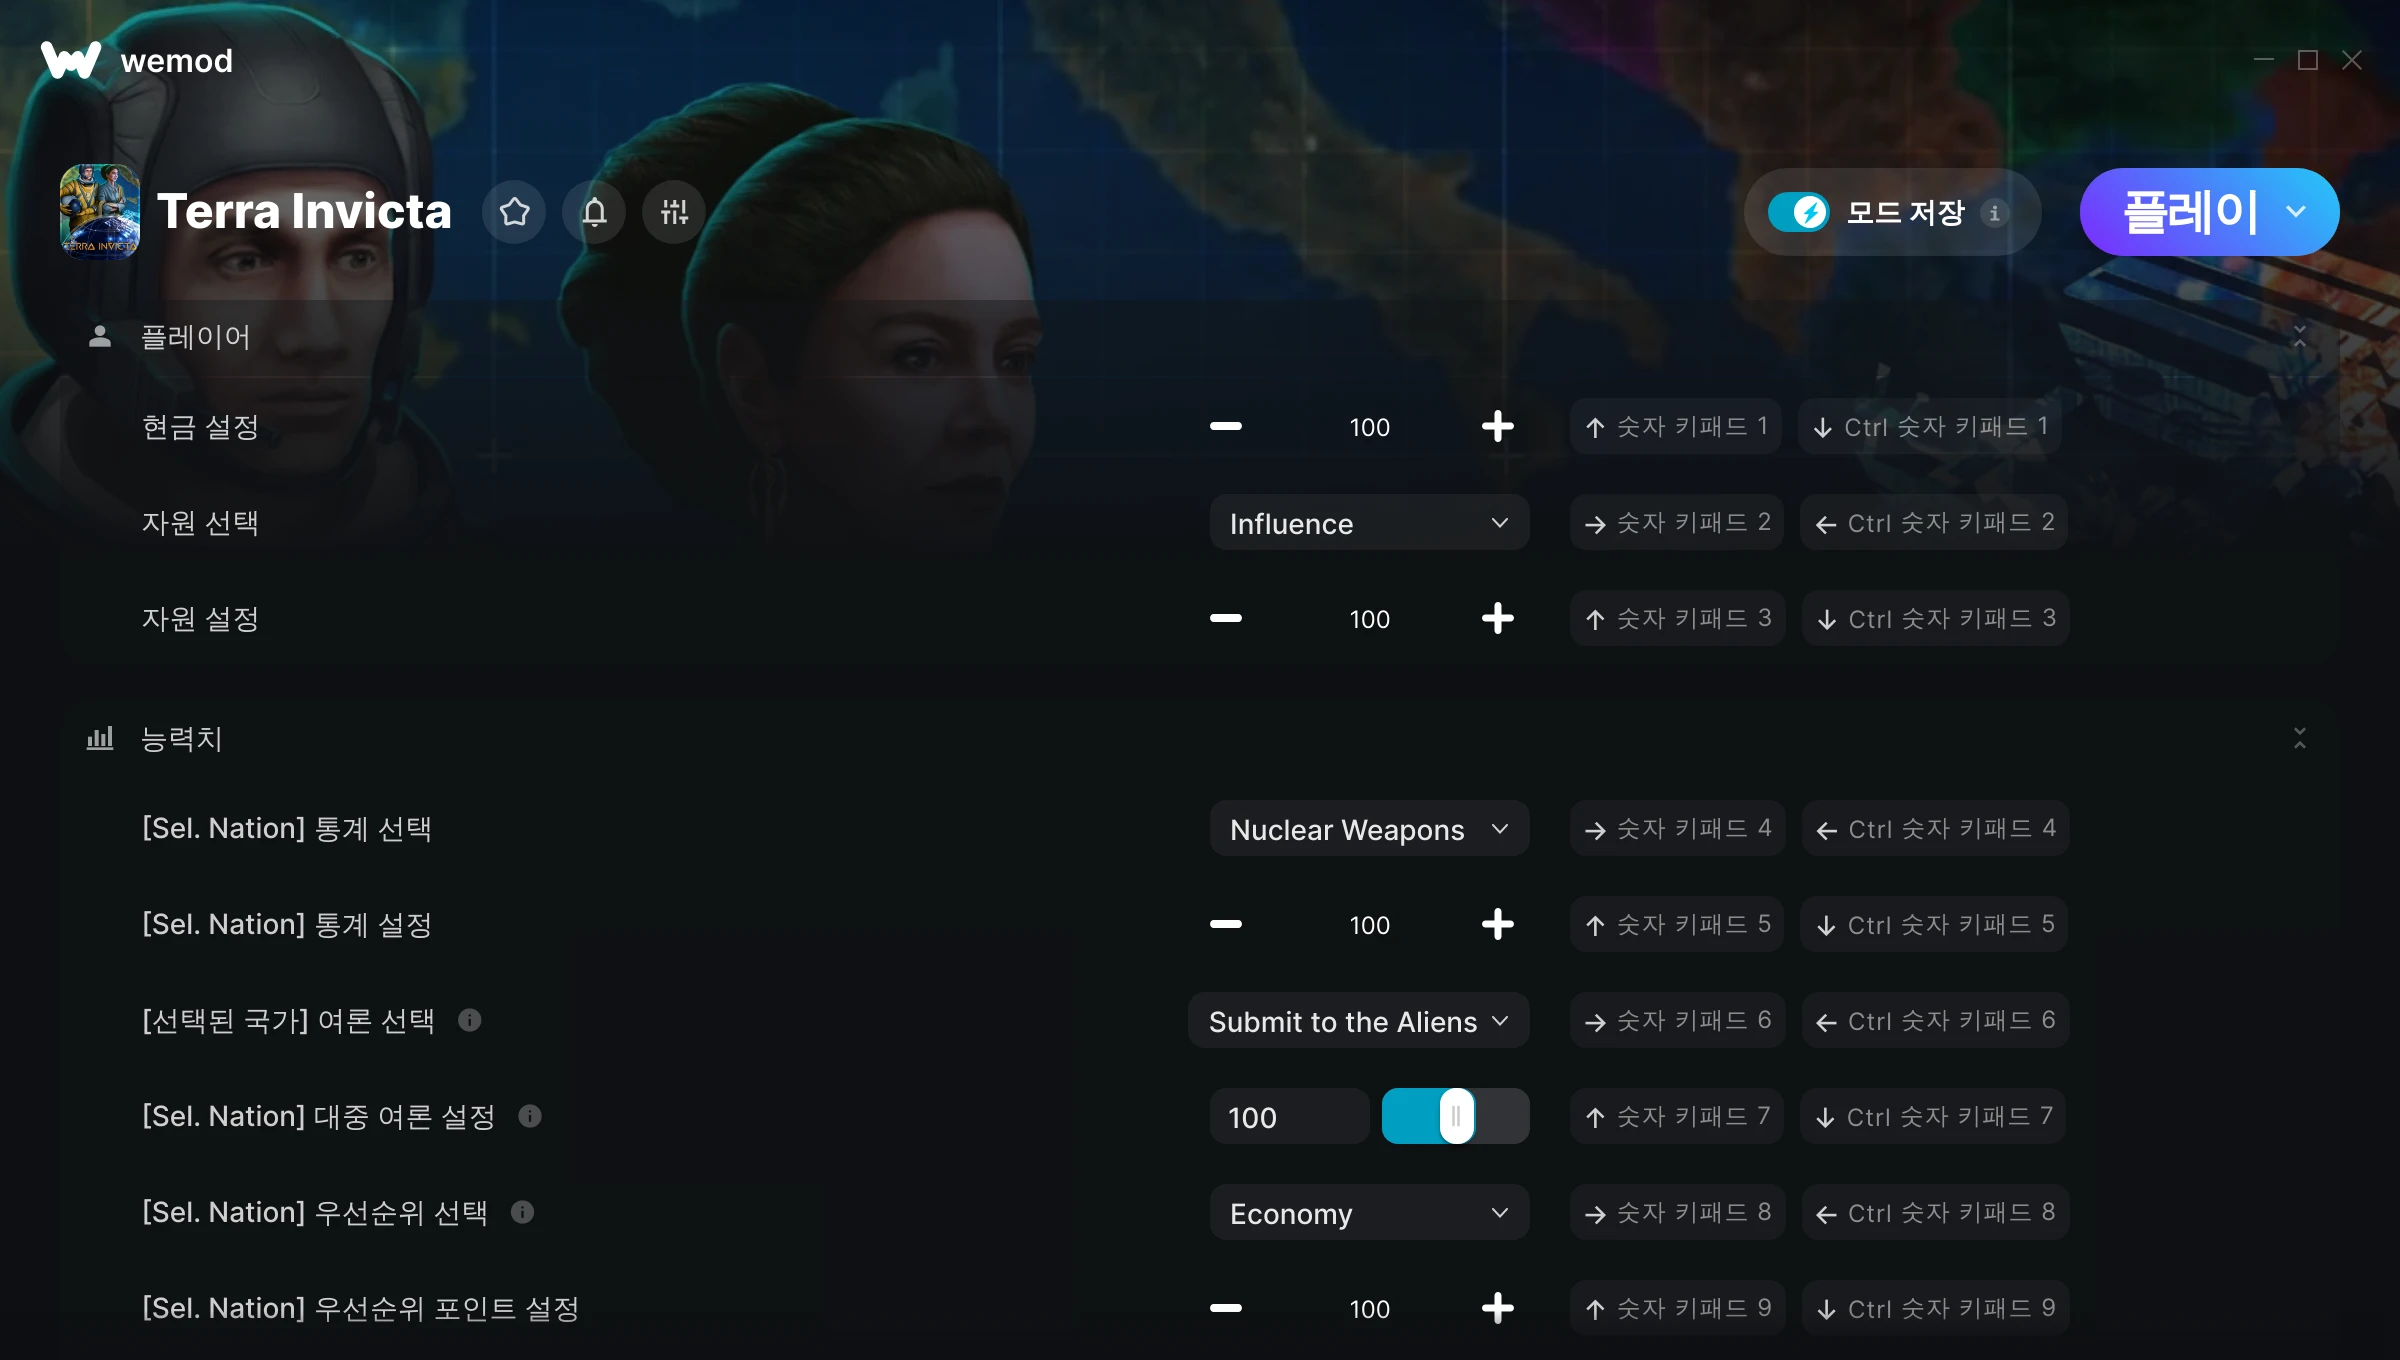The image size is (2400, 1360).
Task: Click the info icon next to 대중 여론 설정
Action: click(530, 1116)
